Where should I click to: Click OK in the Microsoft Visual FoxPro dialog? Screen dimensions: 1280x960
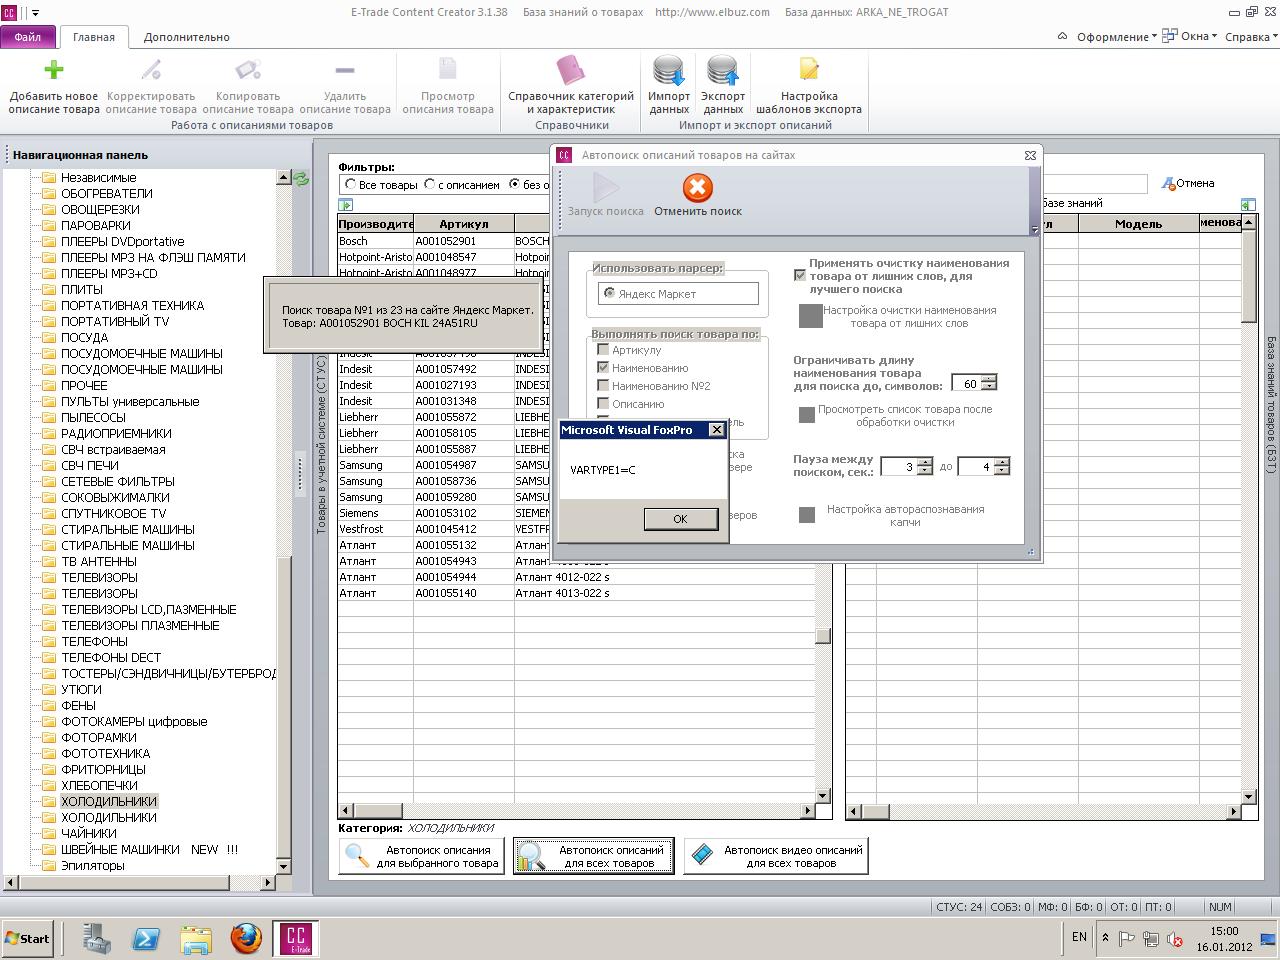click(x=680, y=518)
